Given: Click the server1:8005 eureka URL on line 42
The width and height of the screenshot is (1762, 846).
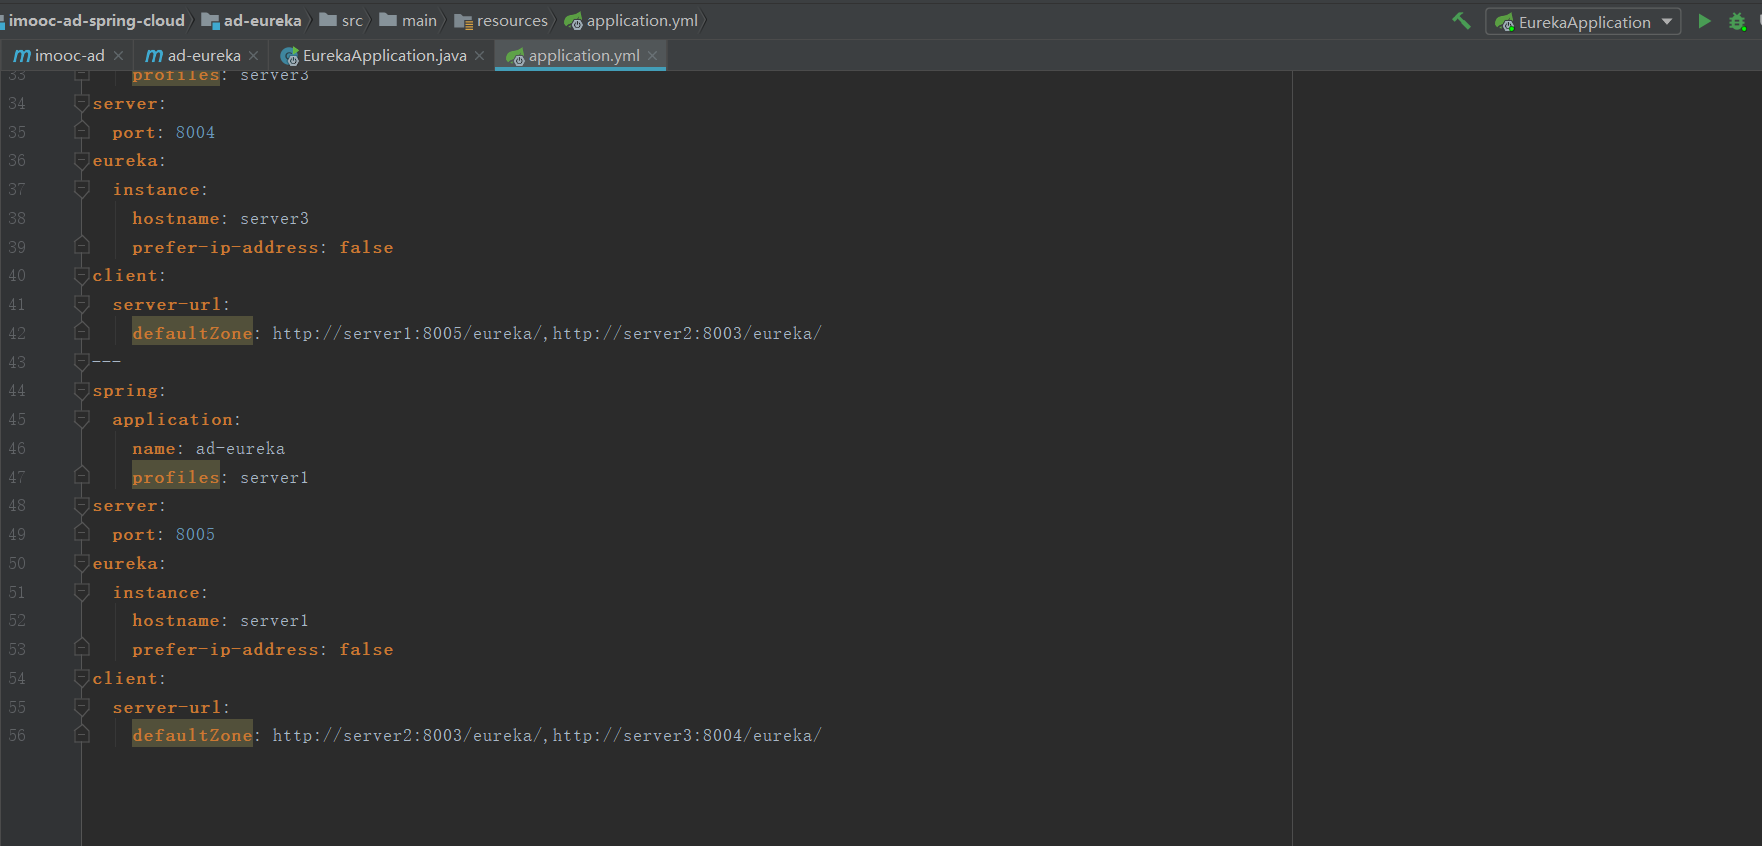Looking at the screenshot, I should (407, 334).
